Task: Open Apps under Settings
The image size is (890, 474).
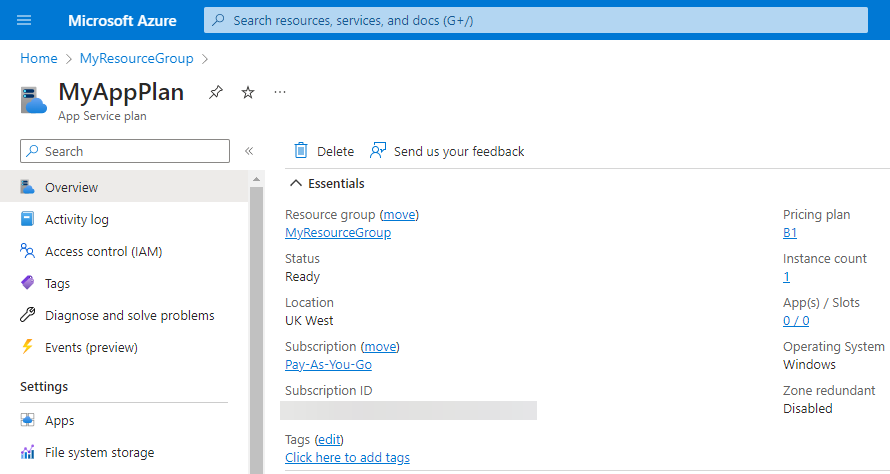Action: pyautogui.click(x=124, y=420)
